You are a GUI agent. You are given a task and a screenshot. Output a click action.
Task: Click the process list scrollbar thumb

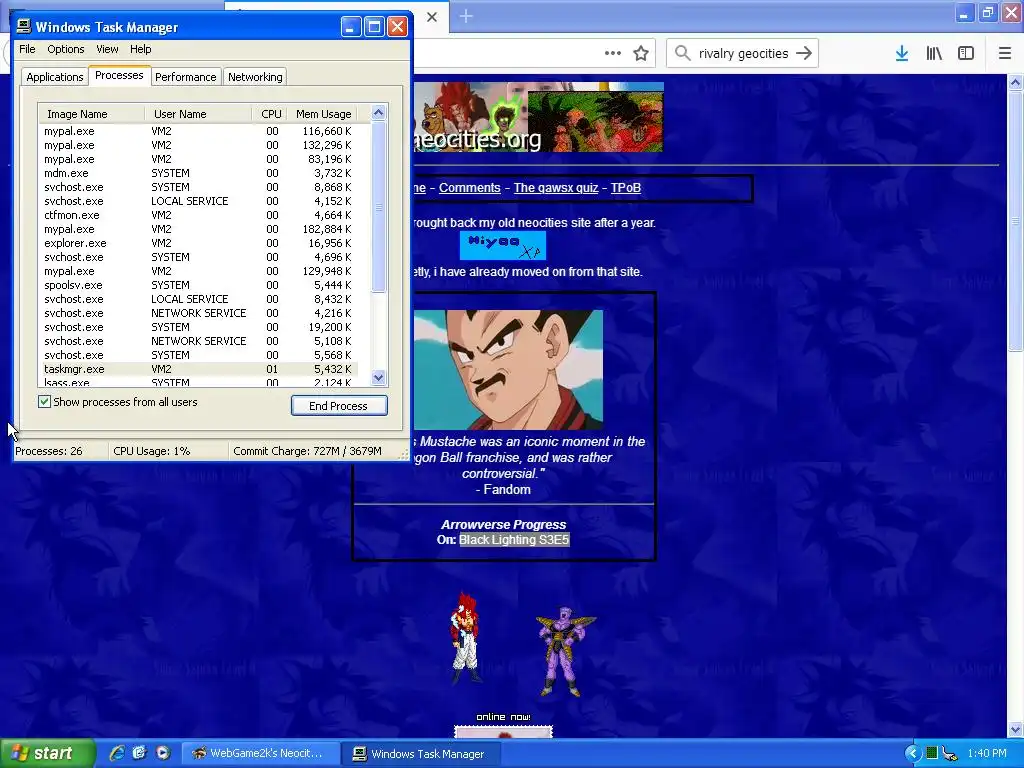(379, 207)
